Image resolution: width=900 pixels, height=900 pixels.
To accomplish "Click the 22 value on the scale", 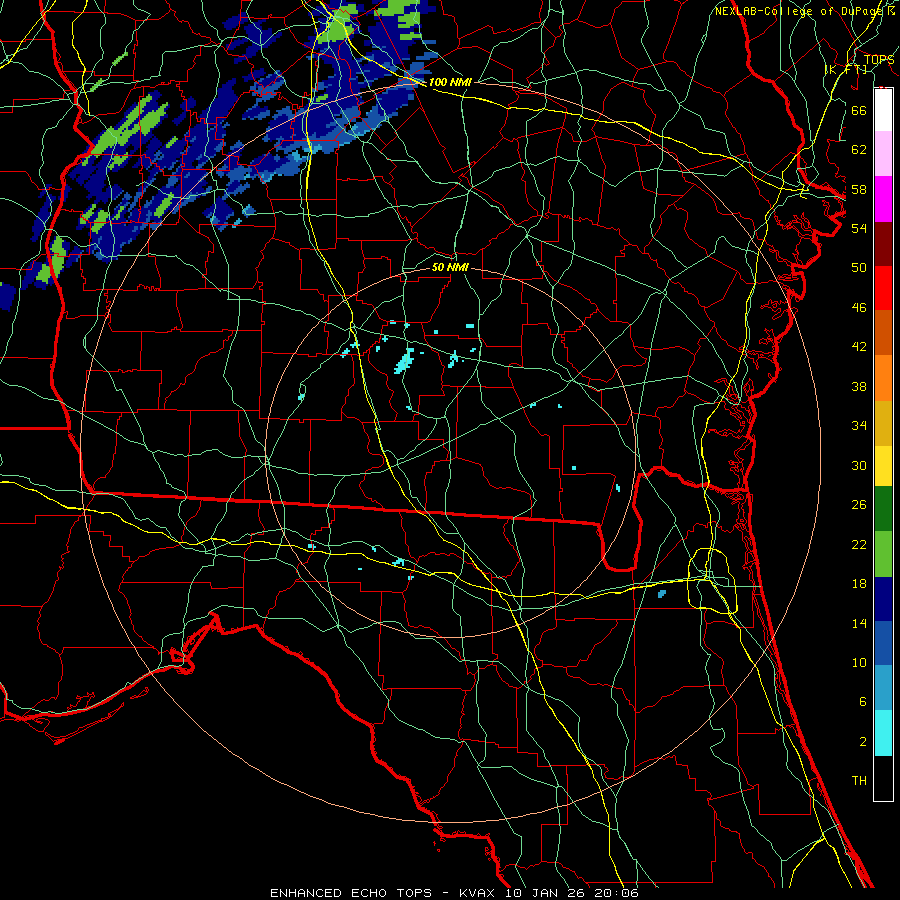I will [x=859, y=544].
